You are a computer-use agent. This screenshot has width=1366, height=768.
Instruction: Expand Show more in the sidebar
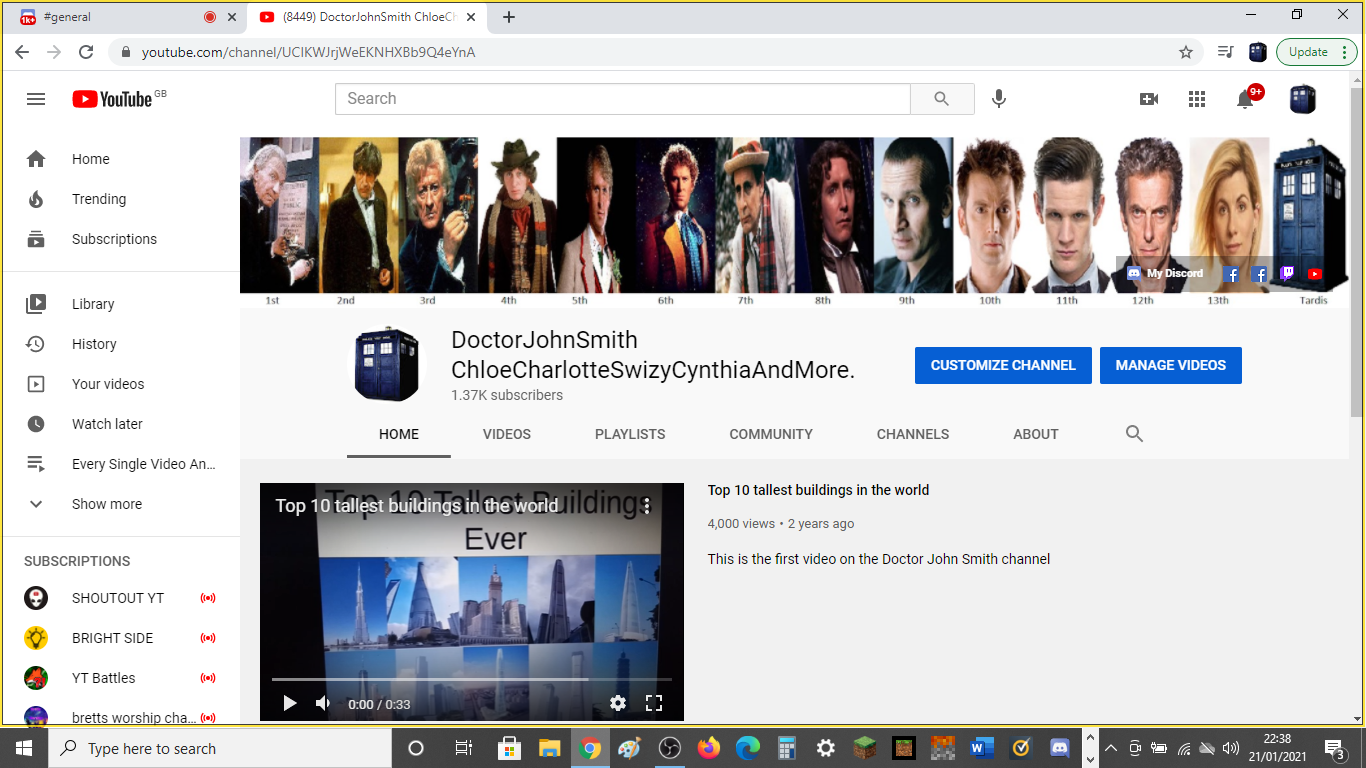tap(120, 504)
